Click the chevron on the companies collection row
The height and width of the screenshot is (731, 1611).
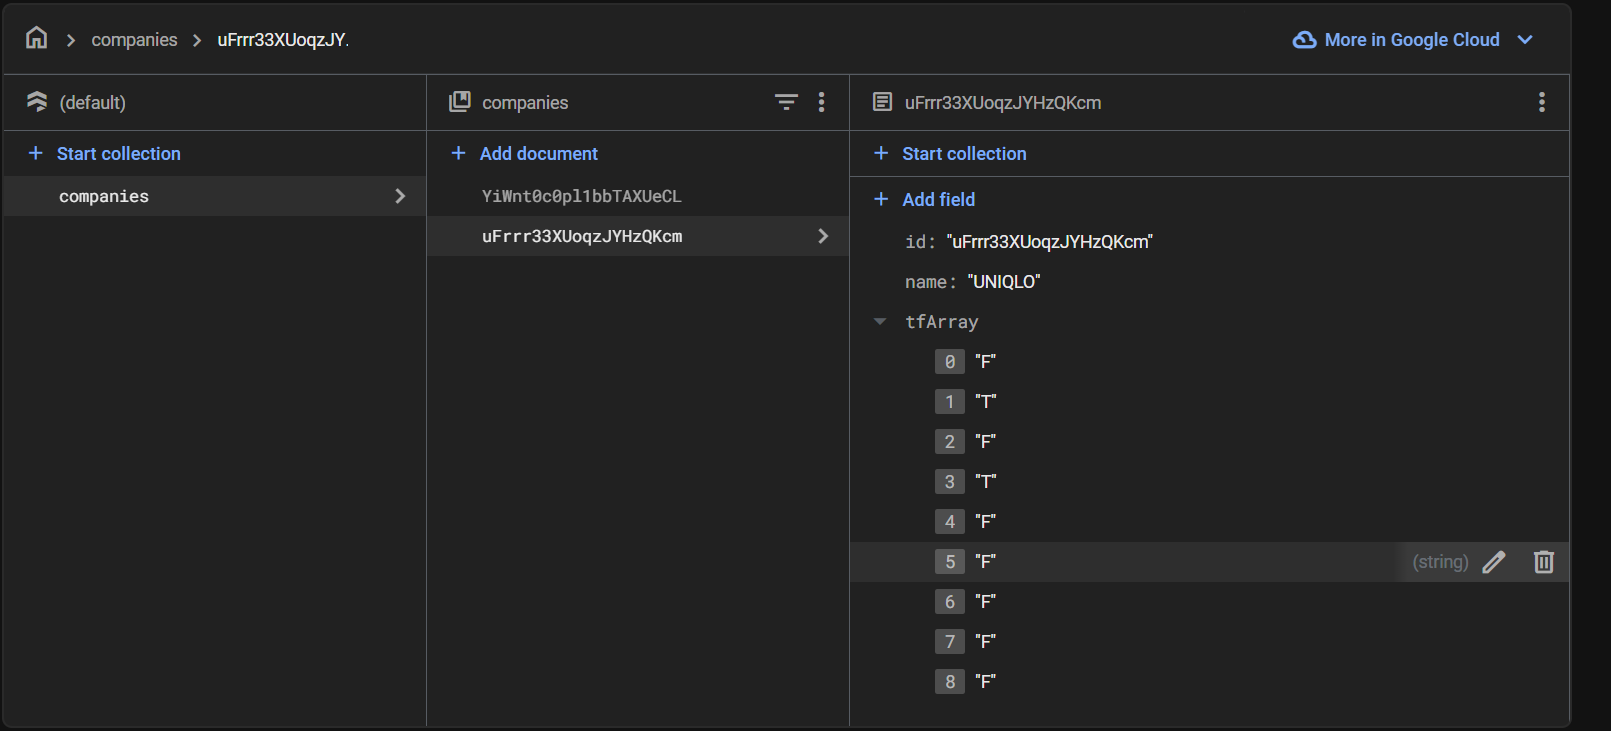point(400,196)
